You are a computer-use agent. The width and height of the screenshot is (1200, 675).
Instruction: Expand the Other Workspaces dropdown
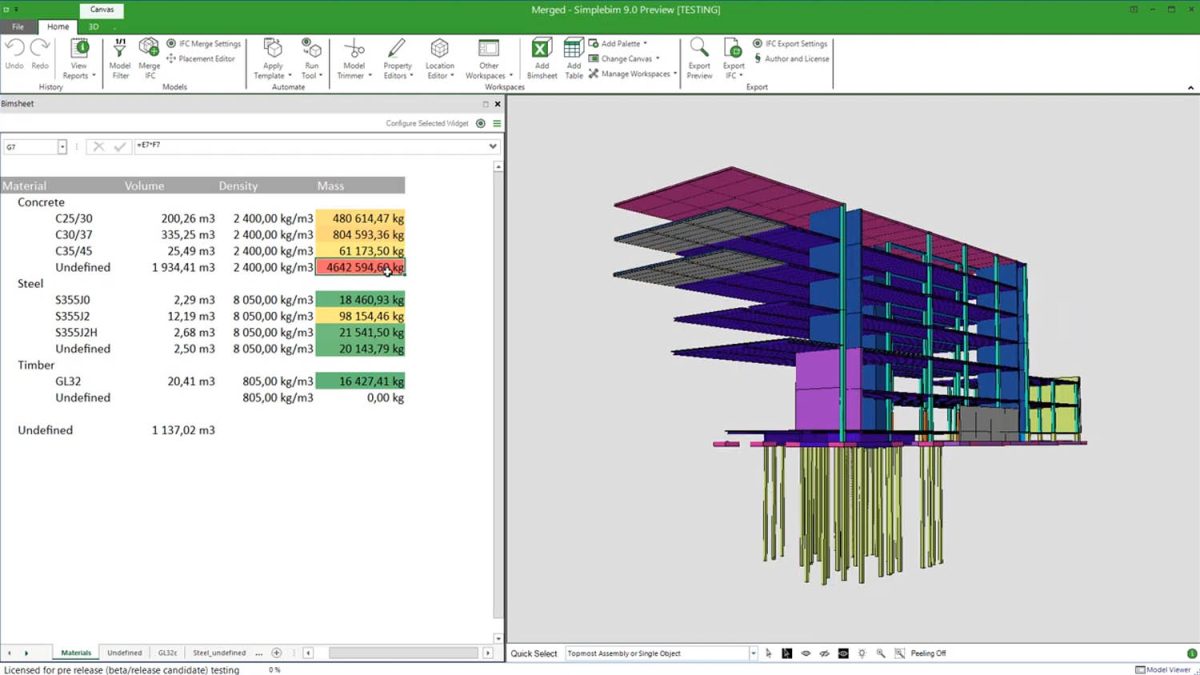tap(488, 60)
